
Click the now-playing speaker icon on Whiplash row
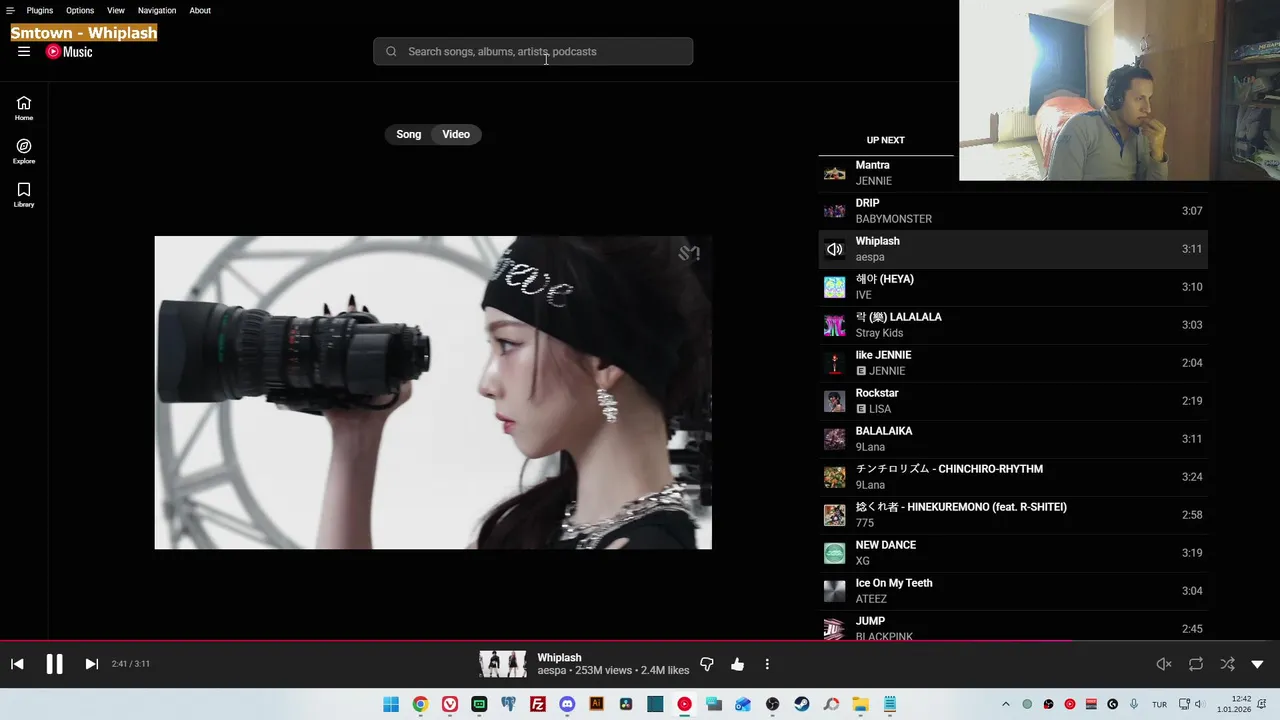[834, 249]
